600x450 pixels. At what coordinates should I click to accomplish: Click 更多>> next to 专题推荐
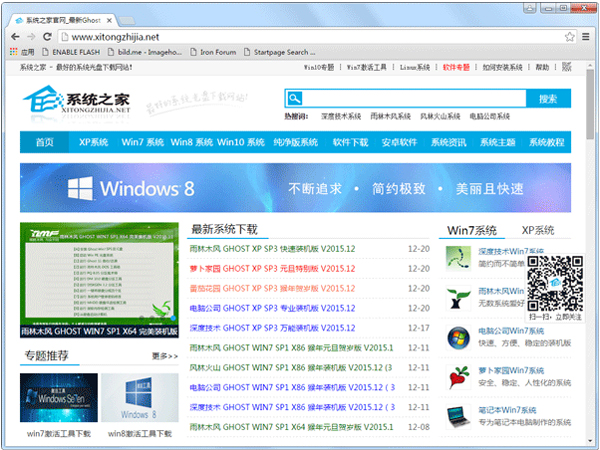165,356
